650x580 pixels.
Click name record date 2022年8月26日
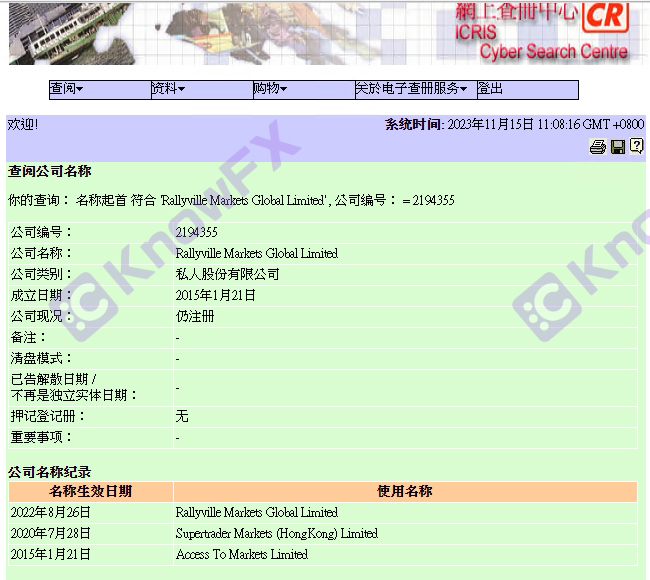pos(51,512)
